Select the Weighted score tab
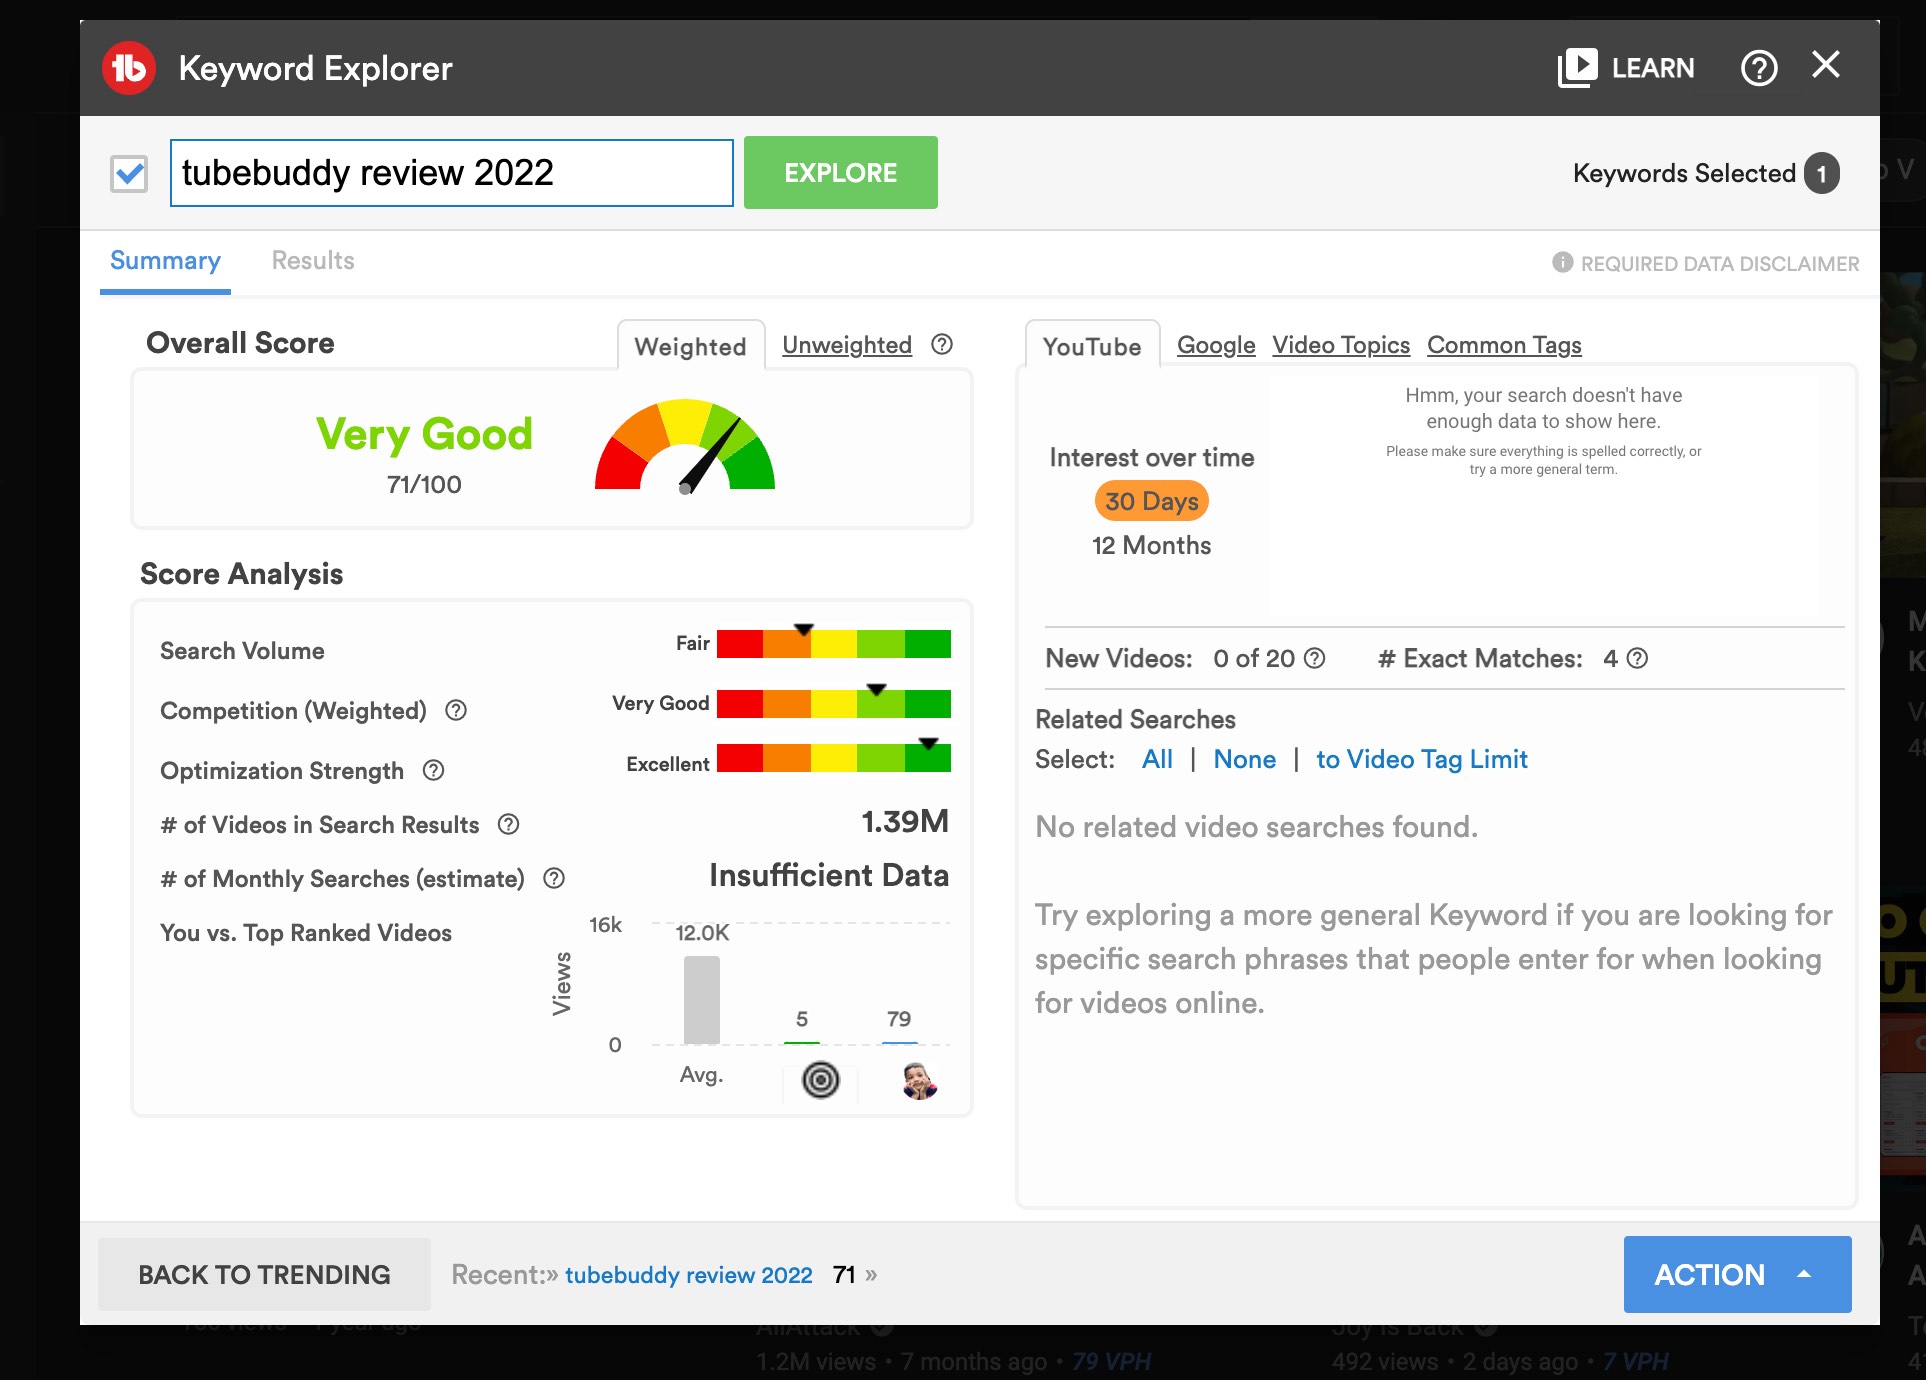 point(691,346)
